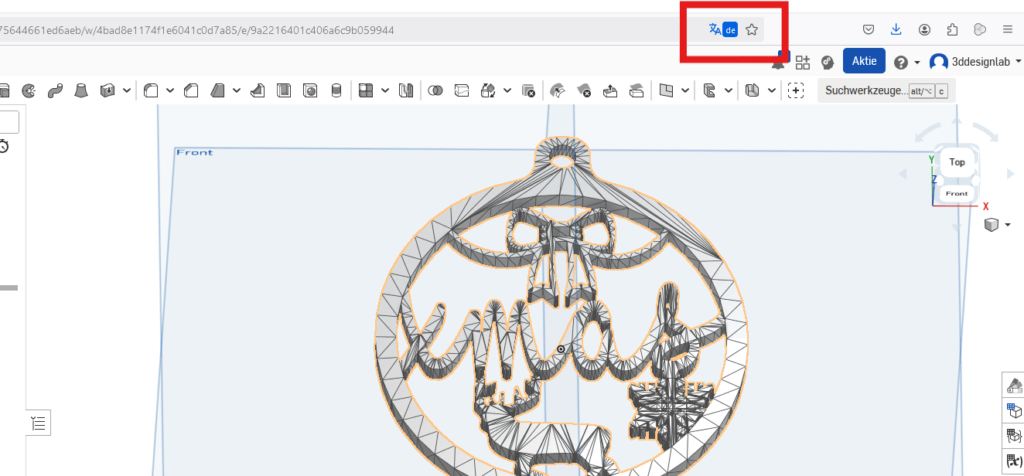Select the Linear pattern tool
This screenshot has height=476, width=1024.
coord(366,91)
